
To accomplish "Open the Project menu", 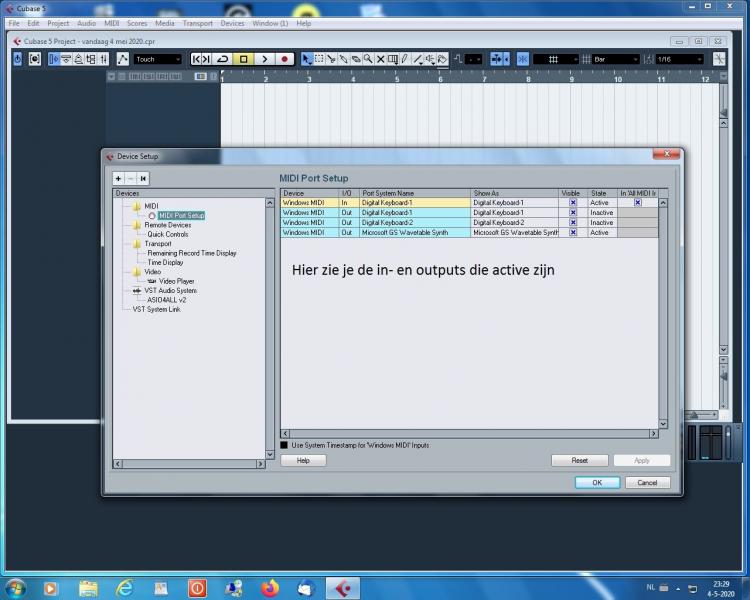I will pyautogui.click(x=58, y=23).
